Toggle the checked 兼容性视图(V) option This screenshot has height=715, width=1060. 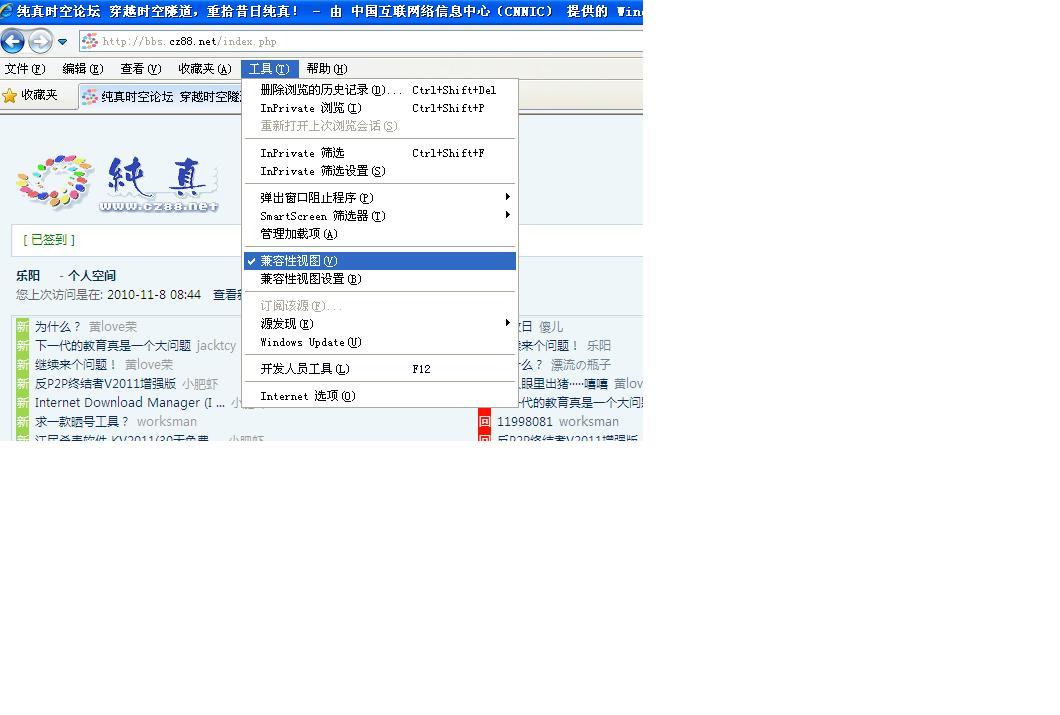coord(380,261)
